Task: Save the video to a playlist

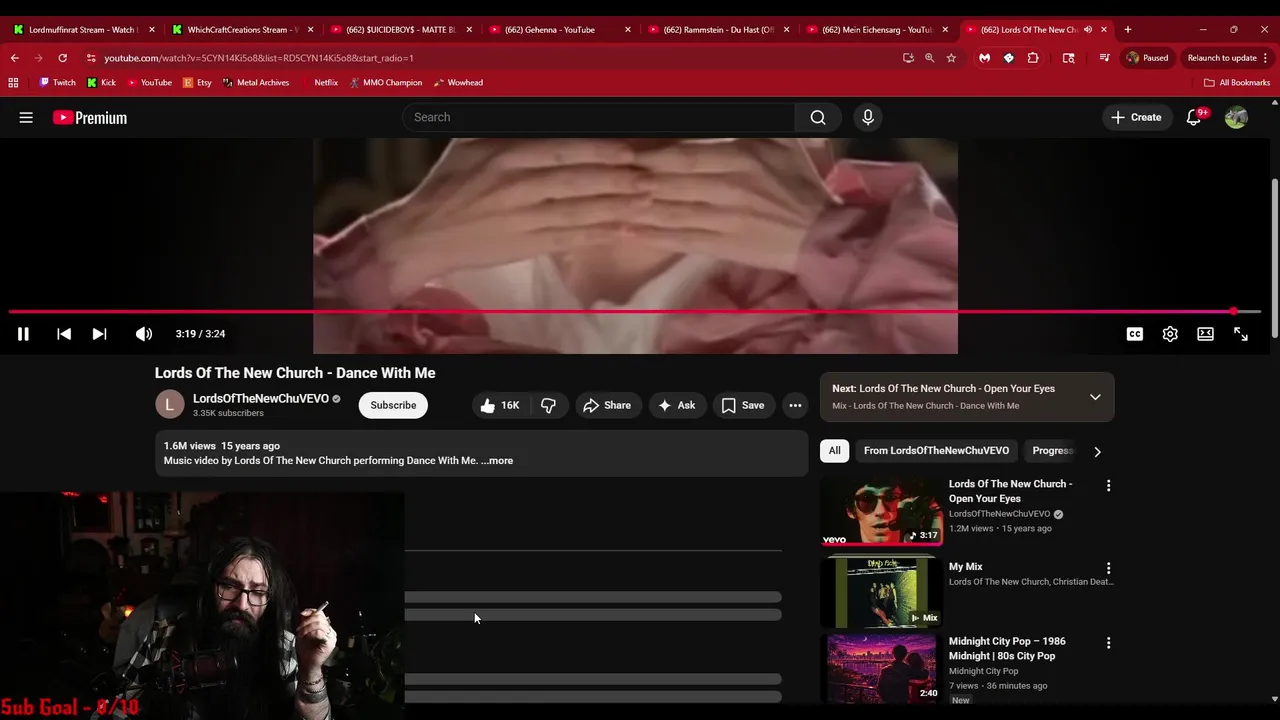Action: pos(743,405)
